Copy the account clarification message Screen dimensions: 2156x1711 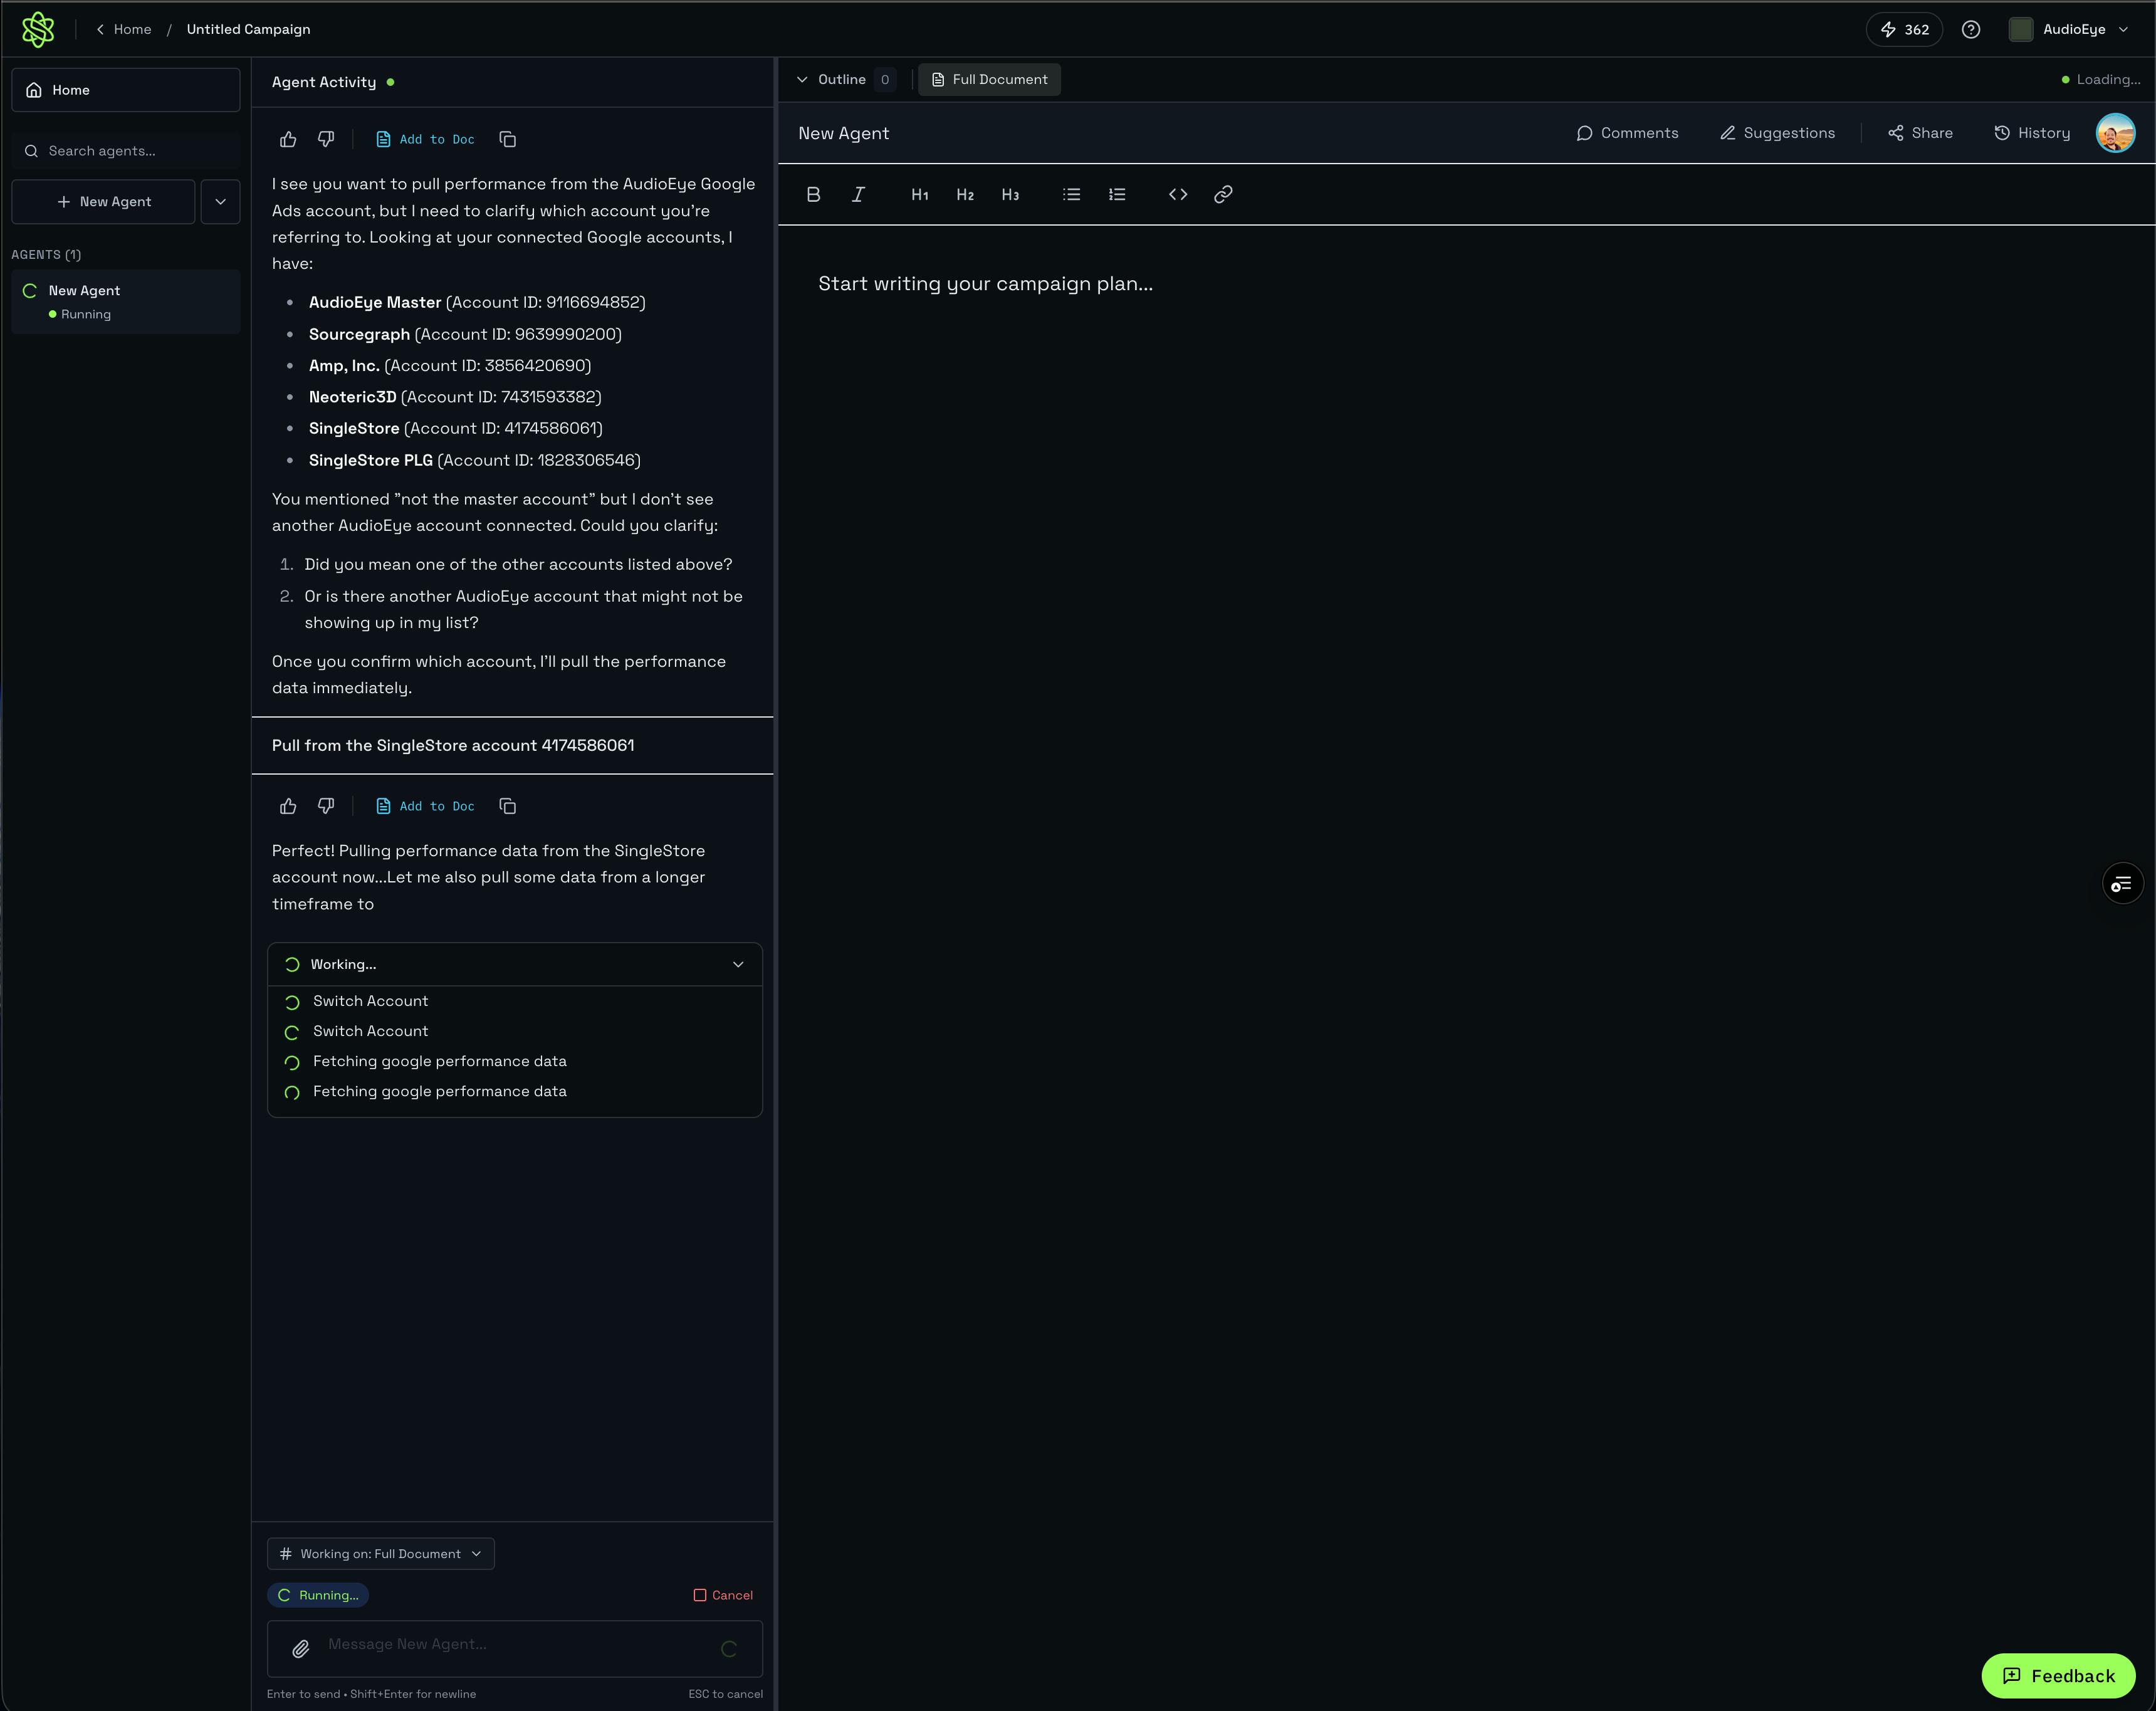508,139
